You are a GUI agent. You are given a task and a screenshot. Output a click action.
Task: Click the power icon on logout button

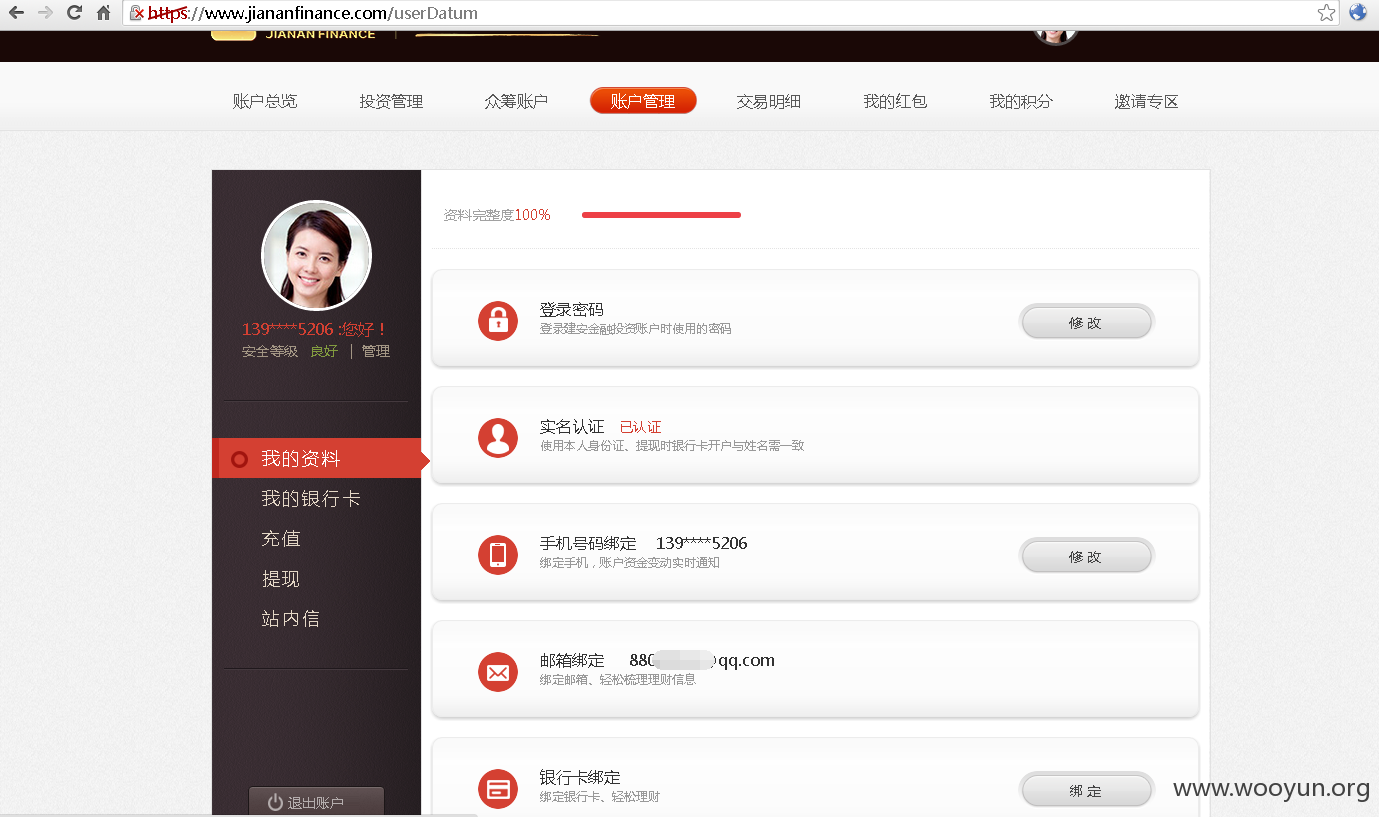(275, 802)
